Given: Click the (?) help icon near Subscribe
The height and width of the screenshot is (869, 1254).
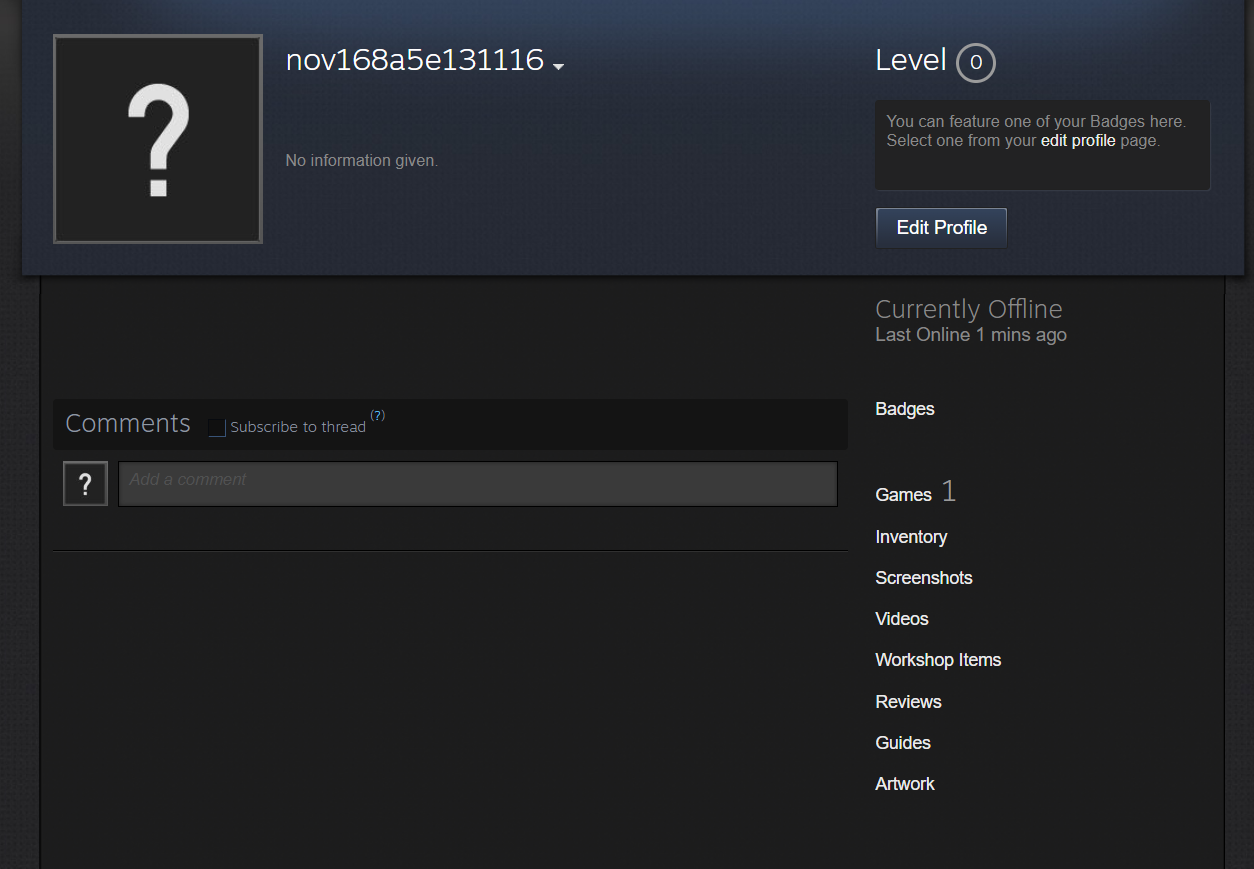Looking at the screenshot, I should 377,416.
